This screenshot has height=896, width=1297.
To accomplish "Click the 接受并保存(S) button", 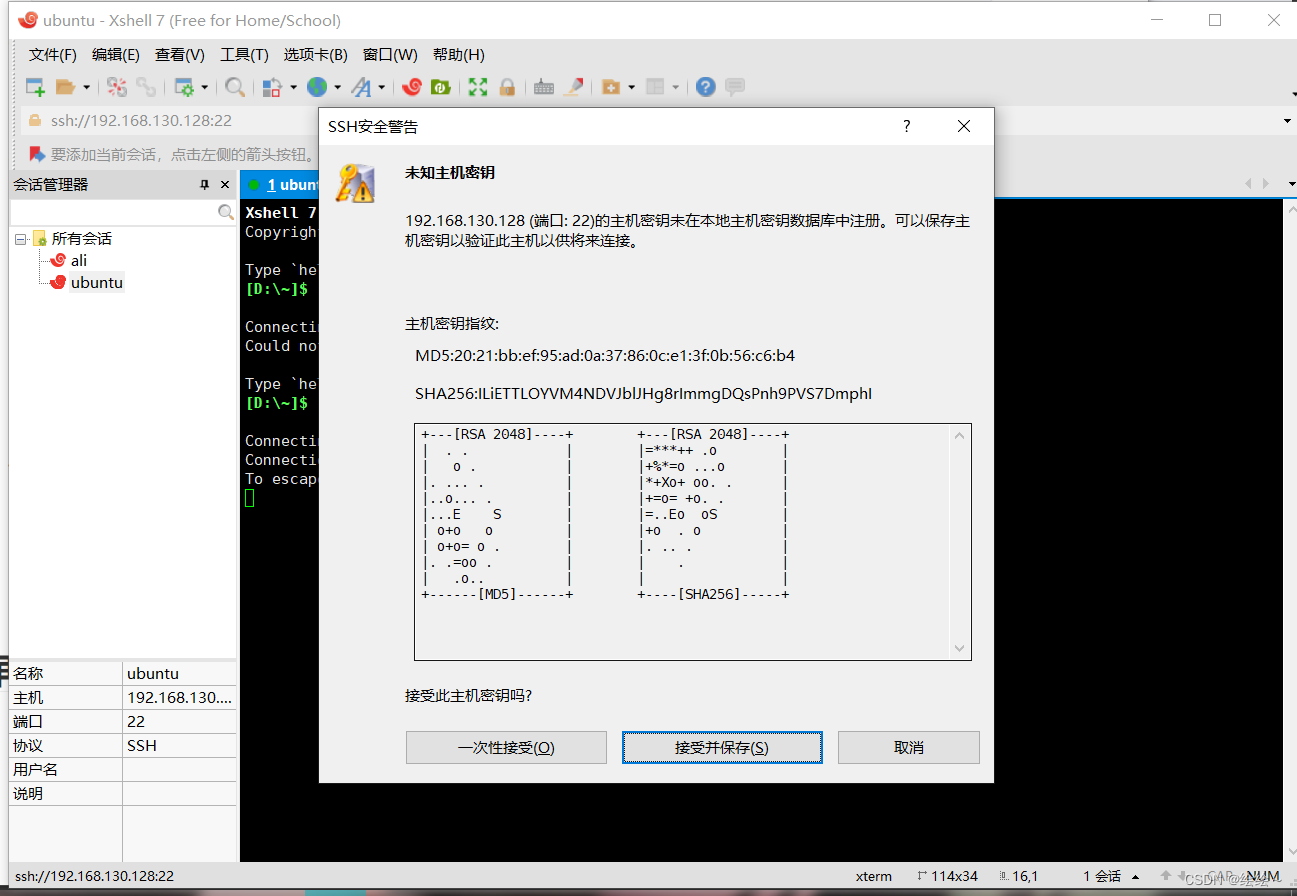I will [x=722, y=748].
